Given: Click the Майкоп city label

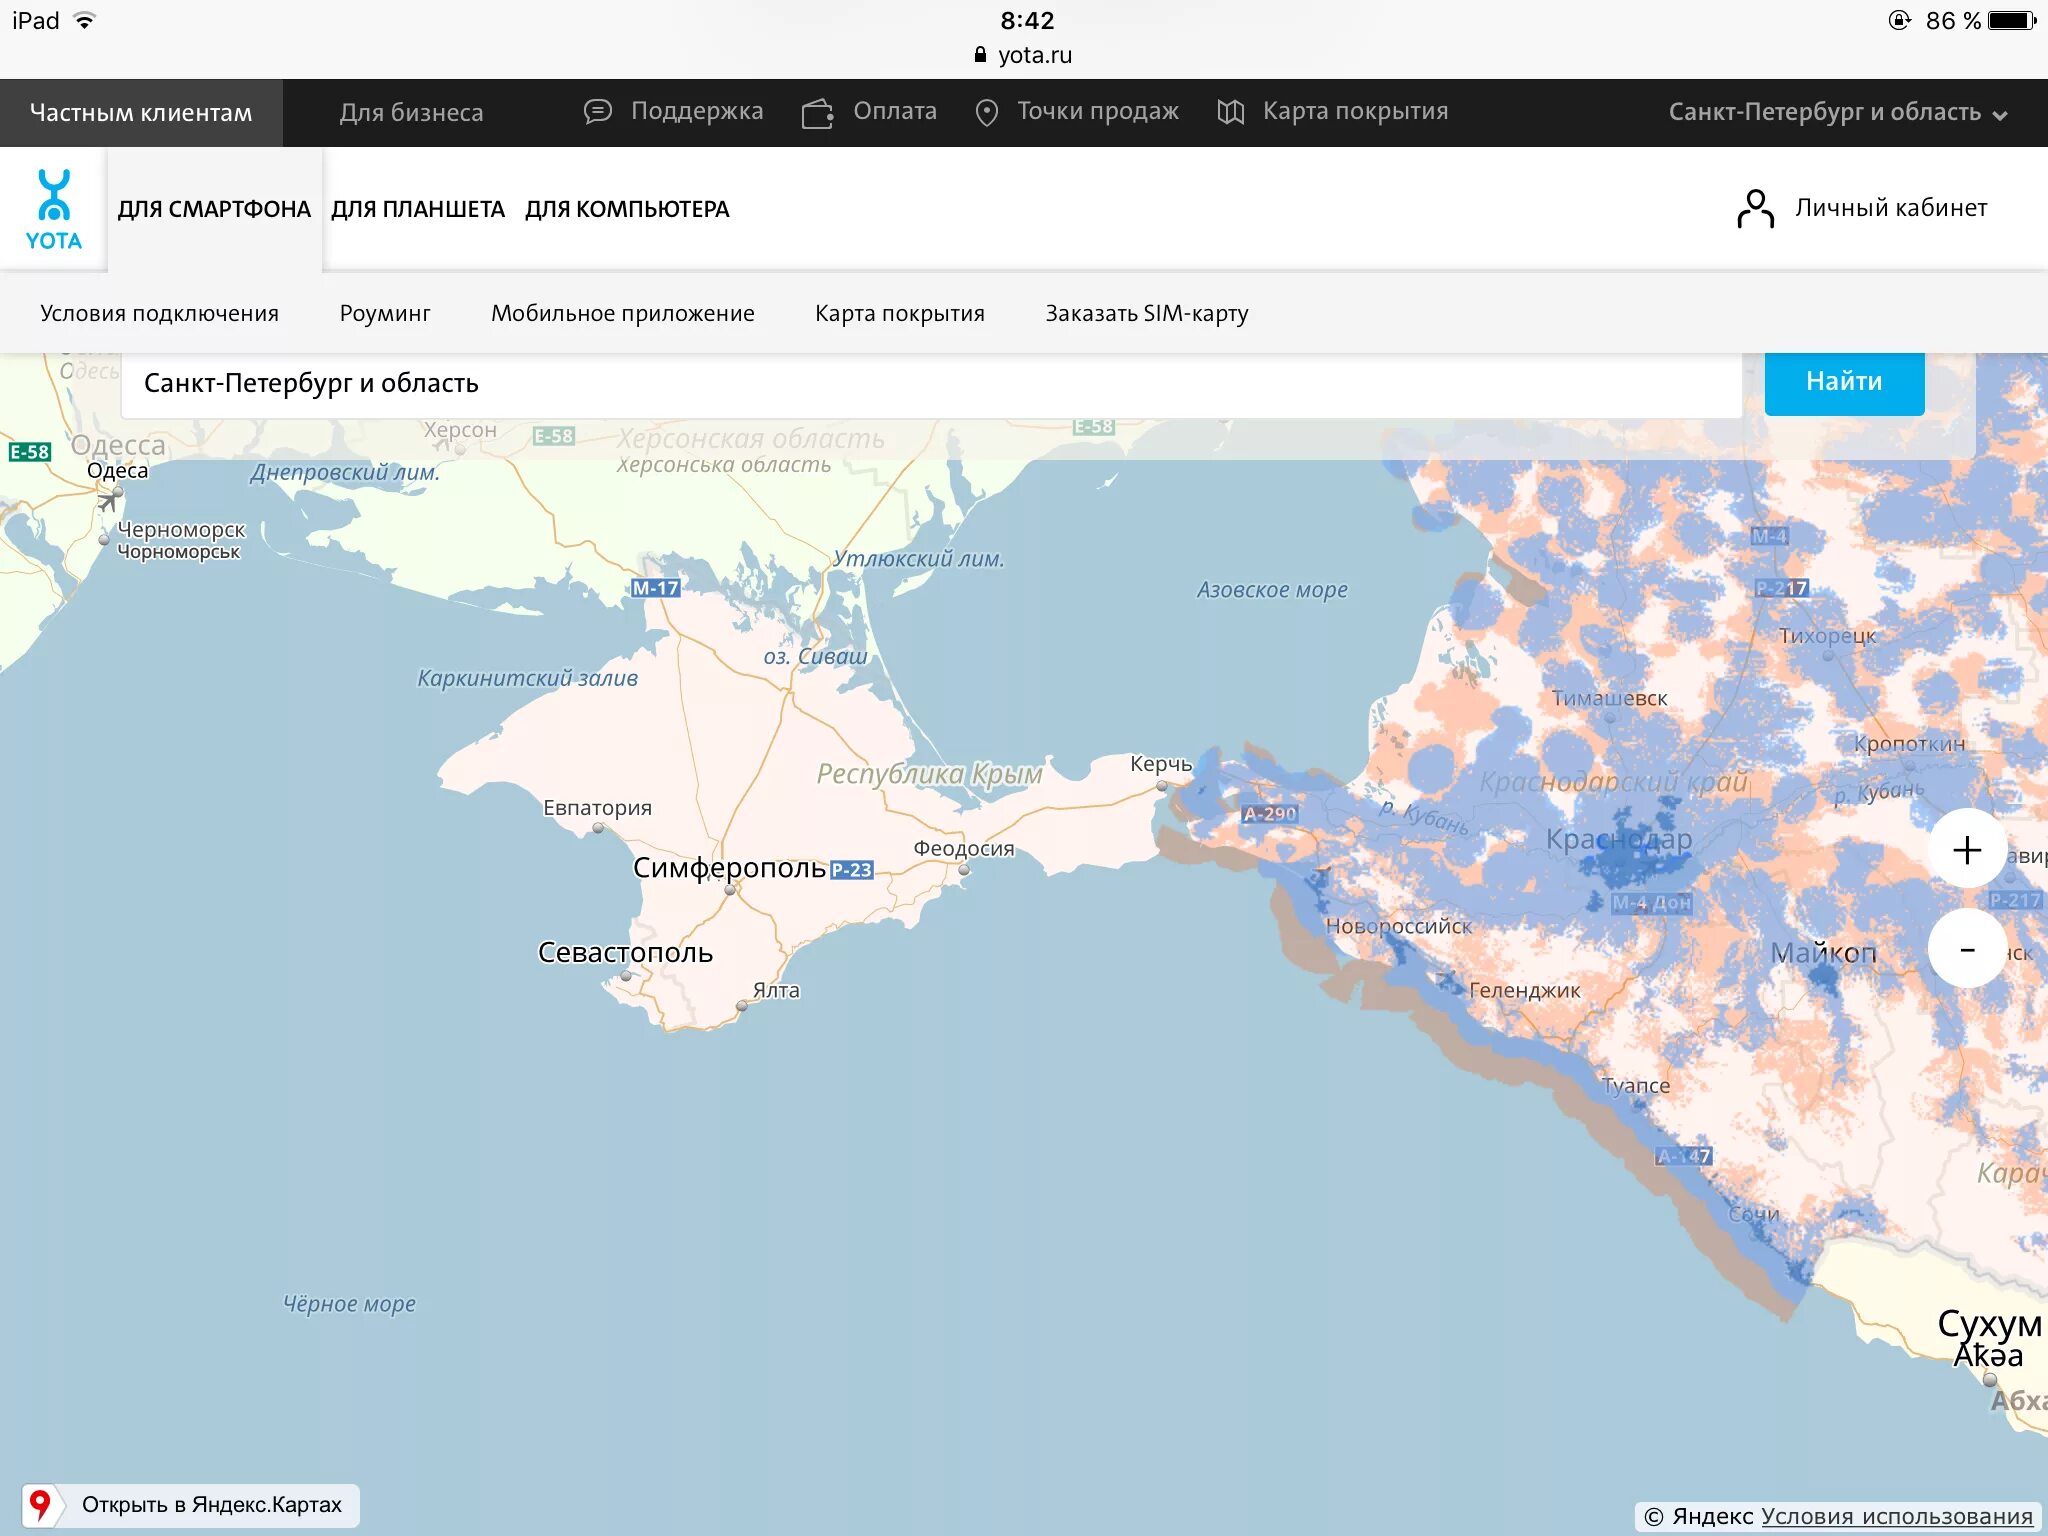Looking at the screenshot, I should pos(1823,952).
